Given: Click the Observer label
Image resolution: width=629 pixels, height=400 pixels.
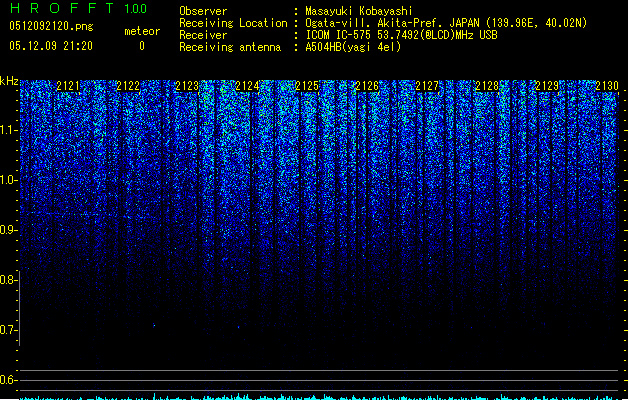Looking at the screenshot, I should pos(203,11).
